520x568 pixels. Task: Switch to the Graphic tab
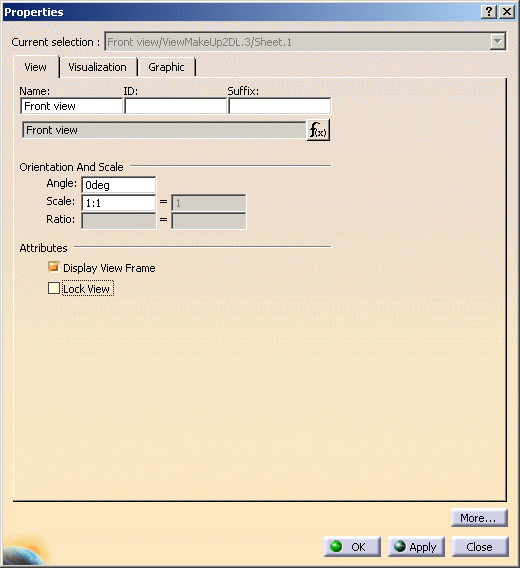tap(166, 67)
